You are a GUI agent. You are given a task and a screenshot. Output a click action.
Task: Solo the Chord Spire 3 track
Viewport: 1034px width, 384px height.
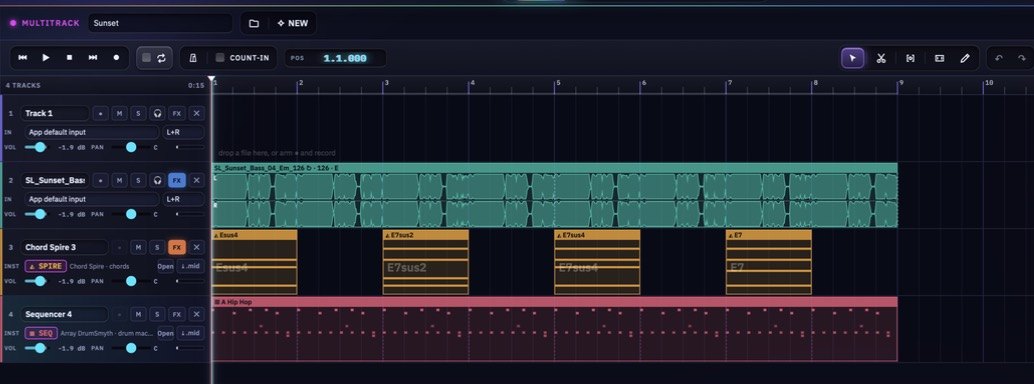tap(157, 247)
